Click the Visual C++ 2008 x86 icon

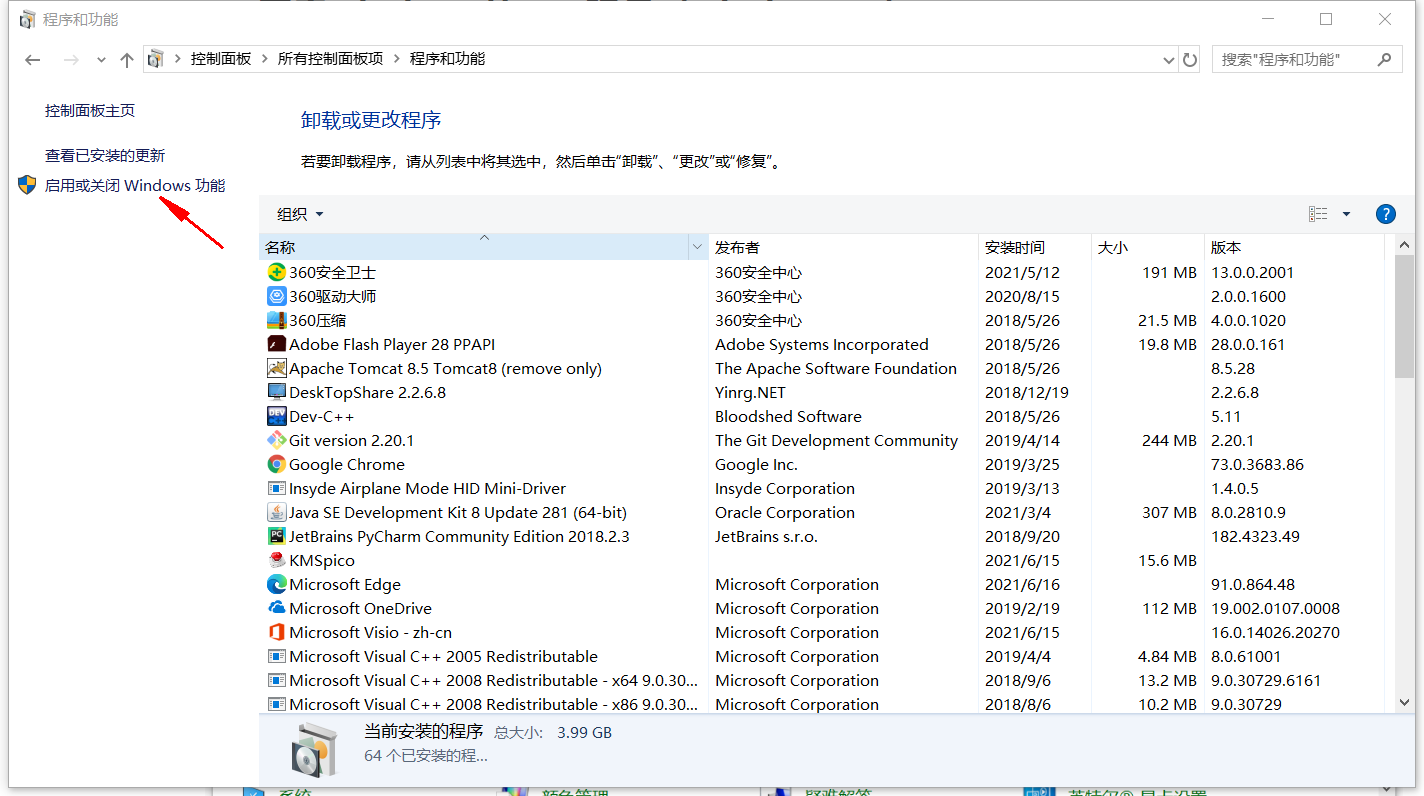click(277, 704)
